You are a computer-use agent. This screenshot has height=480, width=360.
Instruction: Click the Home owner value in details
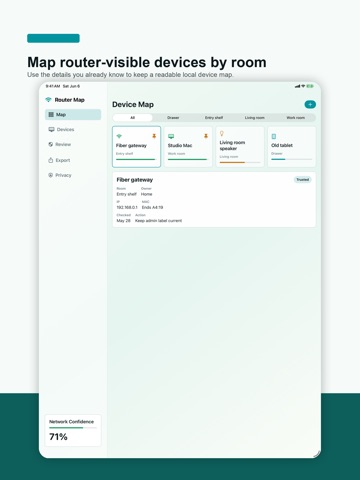click(146, 194)
